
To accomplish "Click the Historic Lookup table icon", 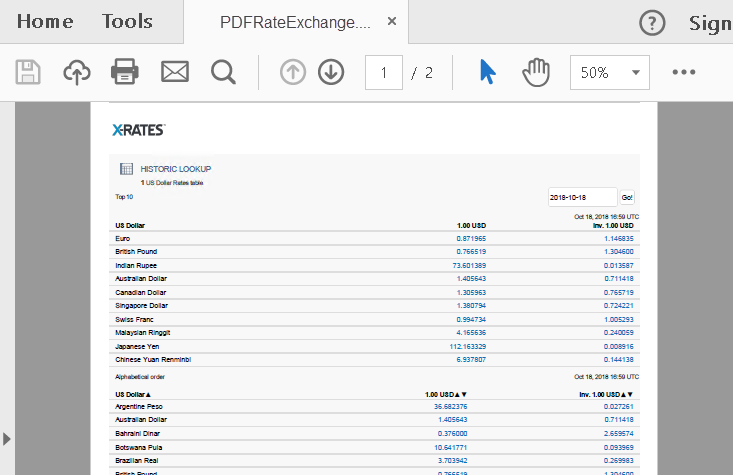I will click(x=126, y=169).
